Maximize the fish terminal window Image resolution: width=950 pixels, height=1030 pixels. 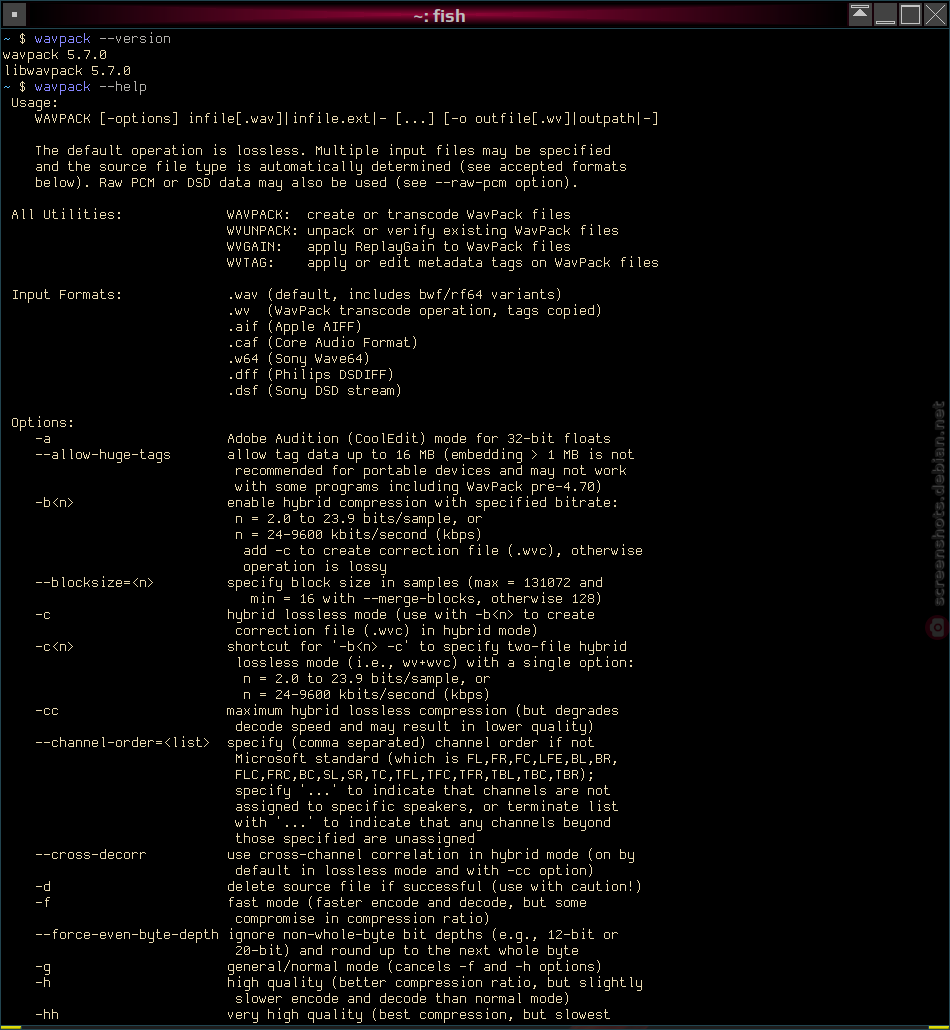910,14
